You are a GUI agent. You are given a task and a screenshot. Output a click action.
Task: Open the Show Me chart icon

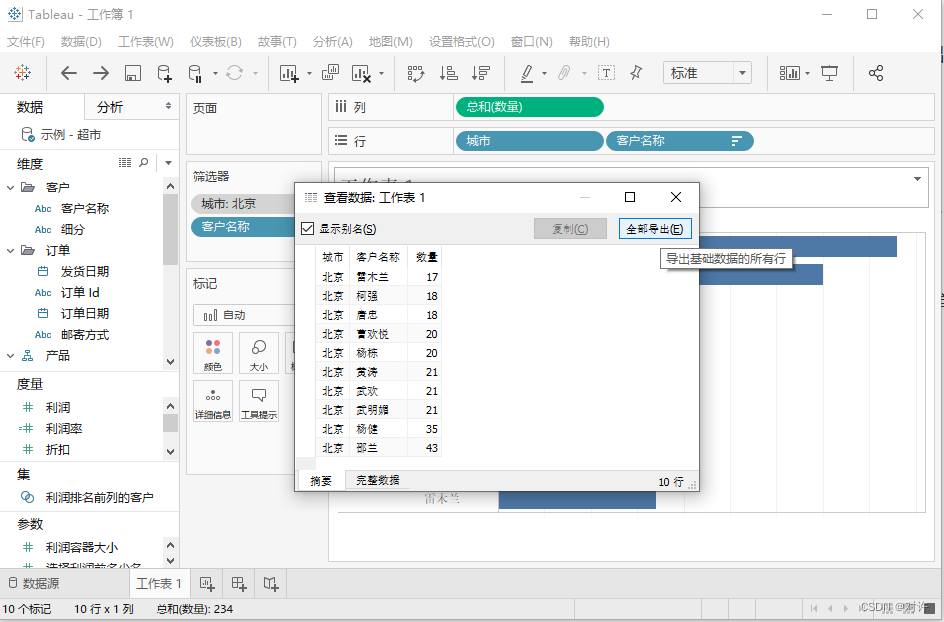point(789,73)
